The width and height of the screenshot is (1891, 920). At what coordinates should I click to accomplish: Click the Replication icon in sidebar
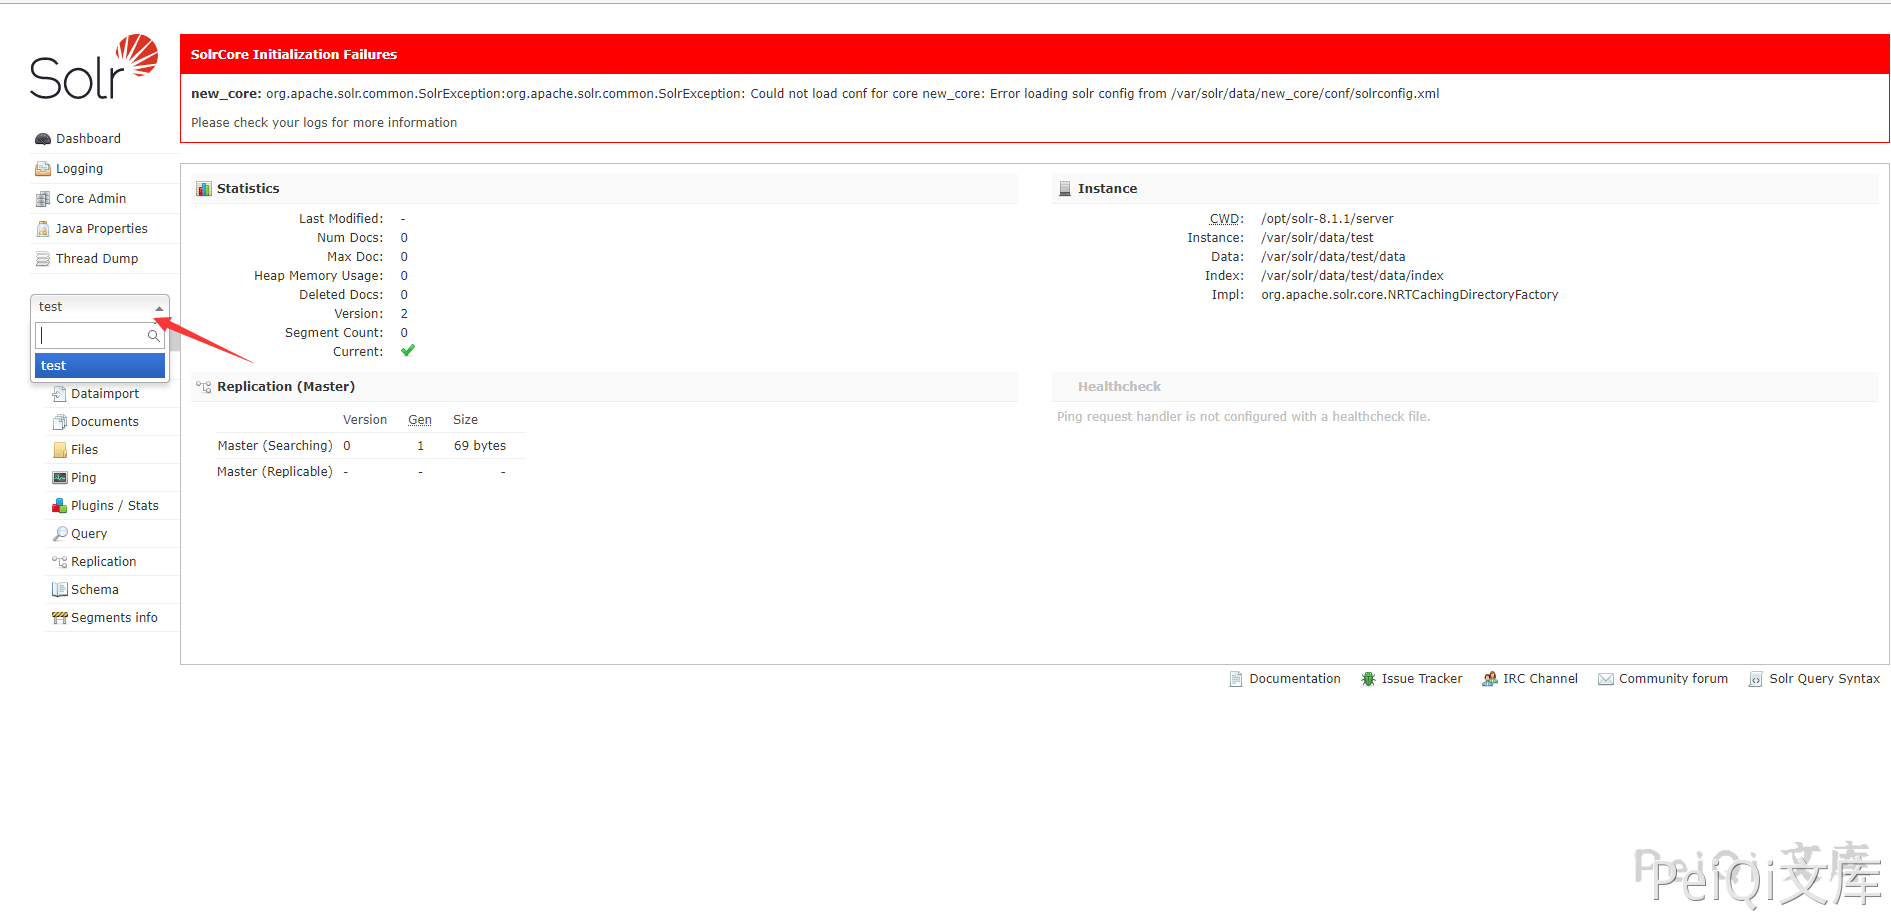(59, 562)
